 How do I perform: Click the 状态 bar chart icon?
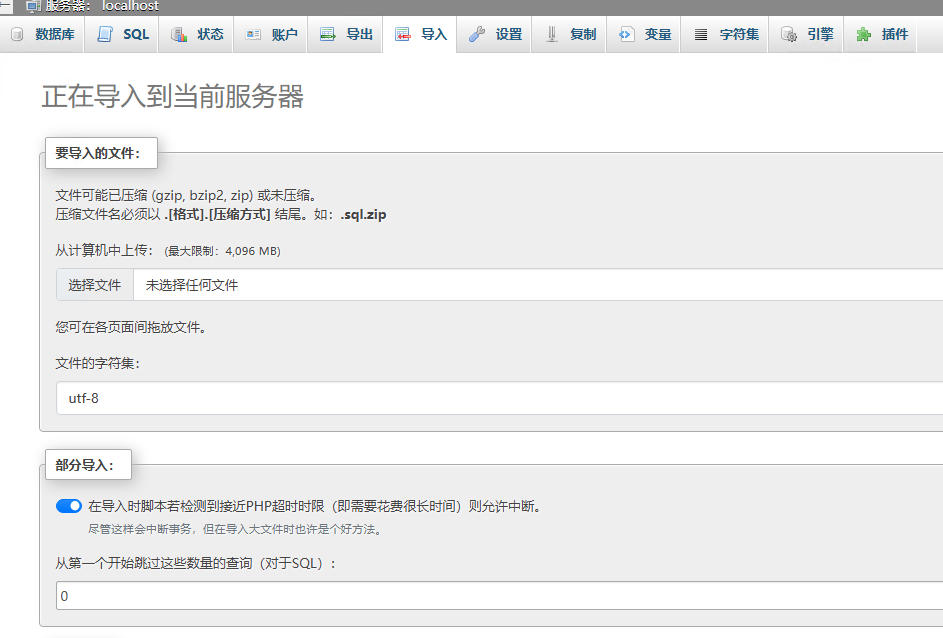pyautogui.click(x=179, y=35)
